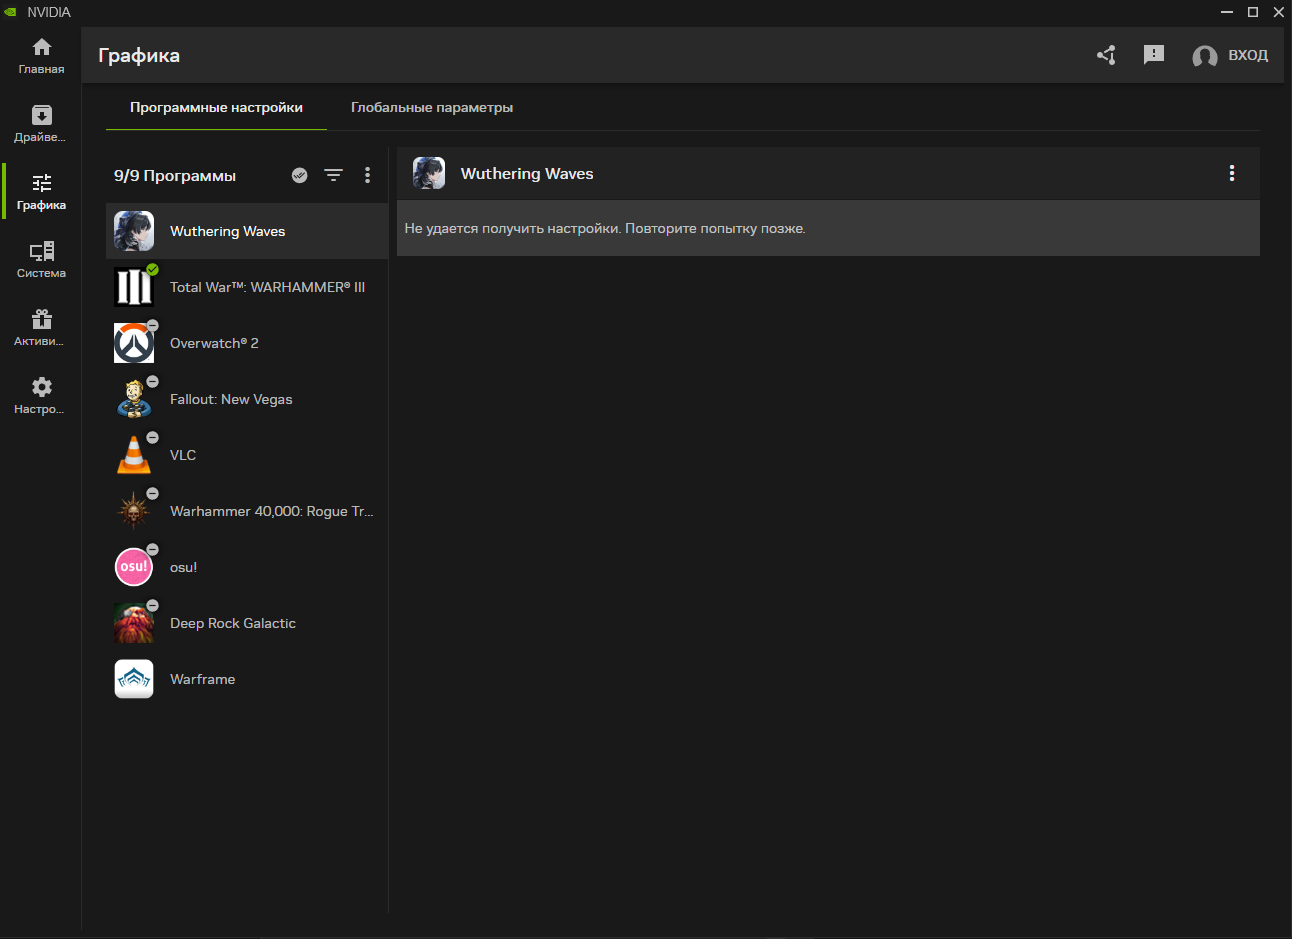
Task: Minimize the NVIDIA window
Action: [1227, 12]
